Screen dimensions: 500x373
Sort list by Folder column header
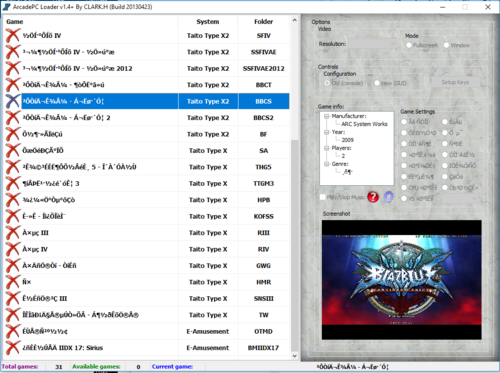pyautogui.click(x=264, y=22)
